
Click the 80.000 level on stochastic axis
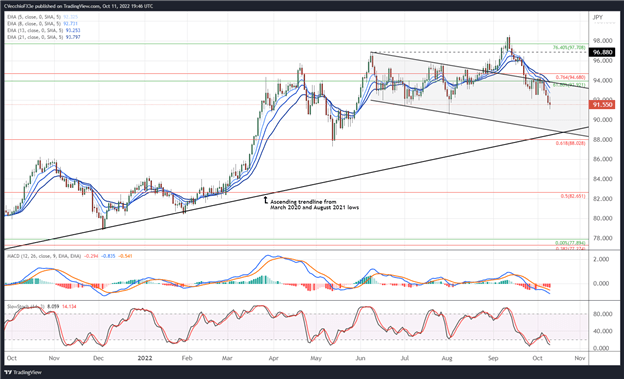602,314
